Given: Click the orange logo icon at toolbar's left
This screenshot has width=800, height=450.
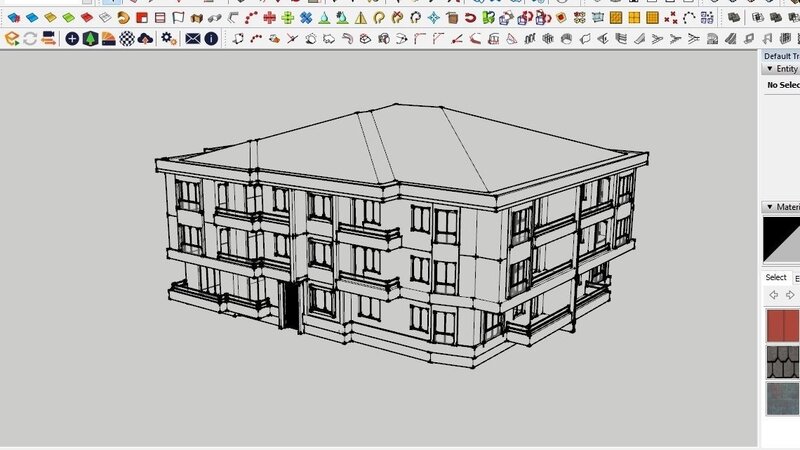Looking at the screenshot, I should 11,38.
